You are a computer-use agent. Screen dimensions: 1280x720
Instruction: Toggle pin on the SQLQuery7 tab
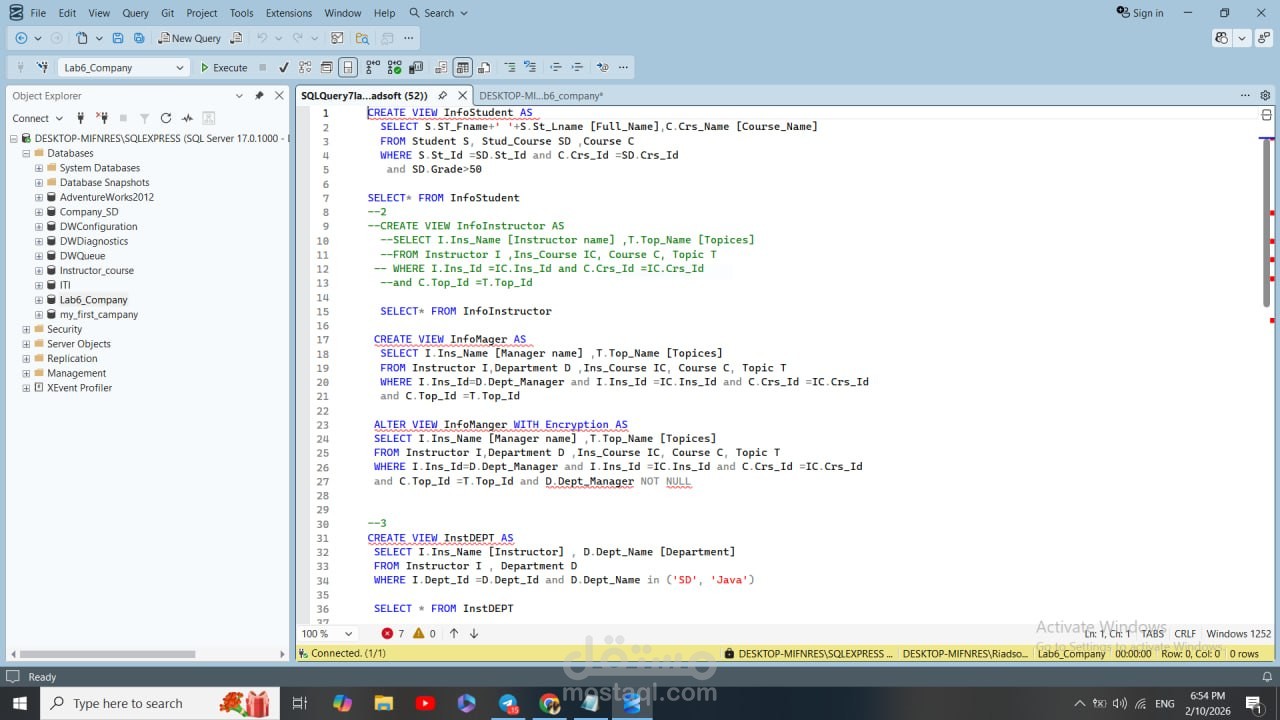click(442, 96)
